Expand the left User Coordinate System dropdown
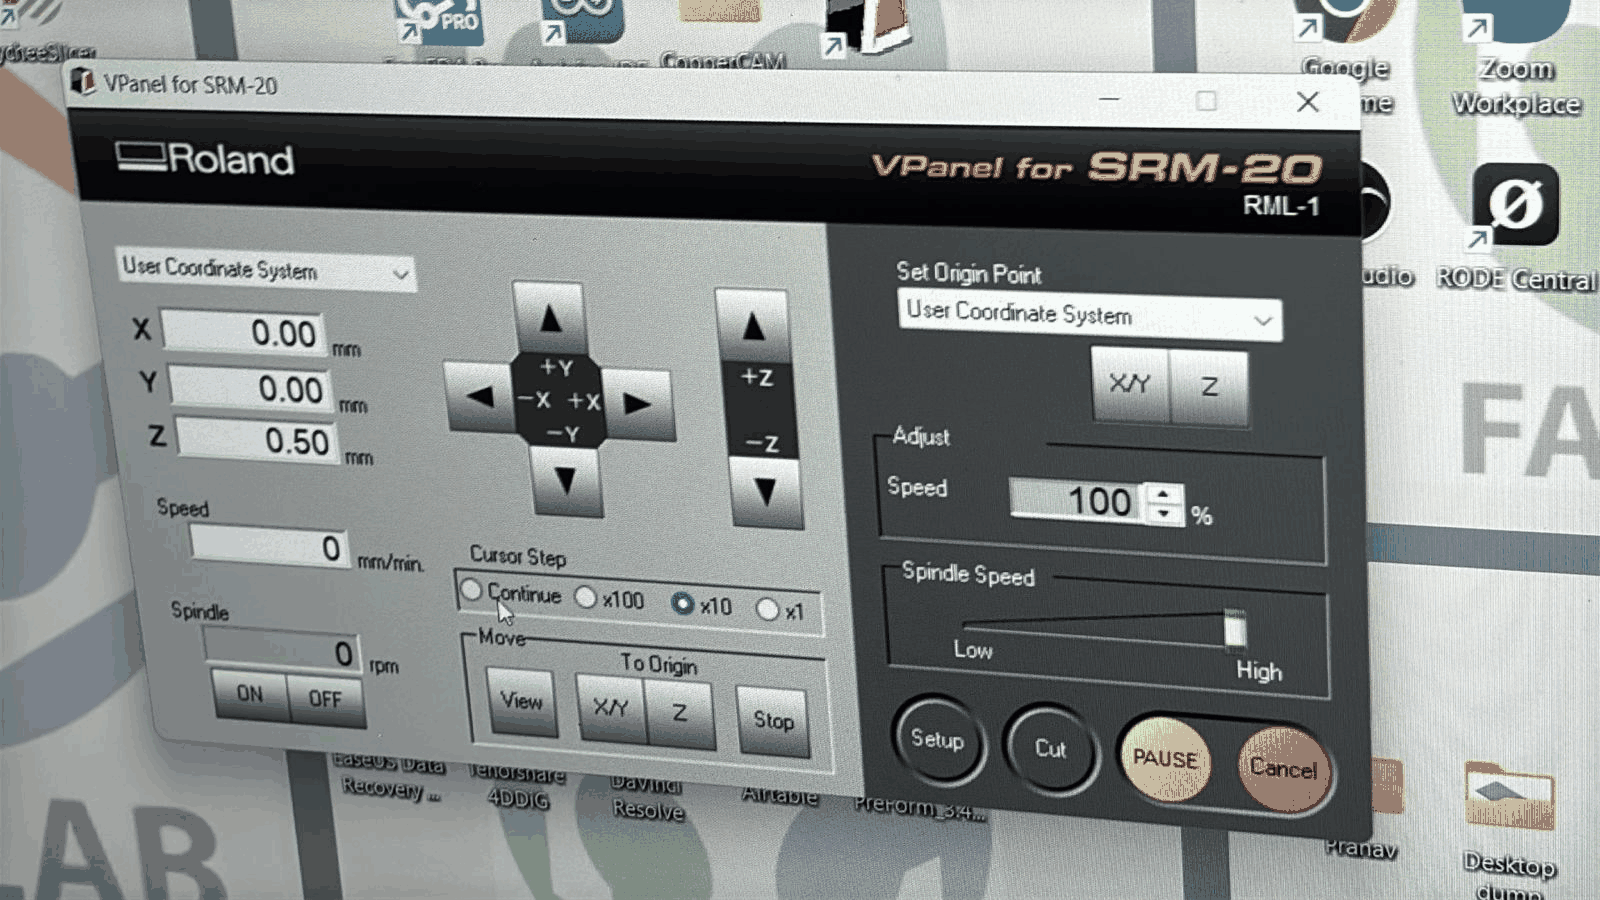 [x=265, y=270]
